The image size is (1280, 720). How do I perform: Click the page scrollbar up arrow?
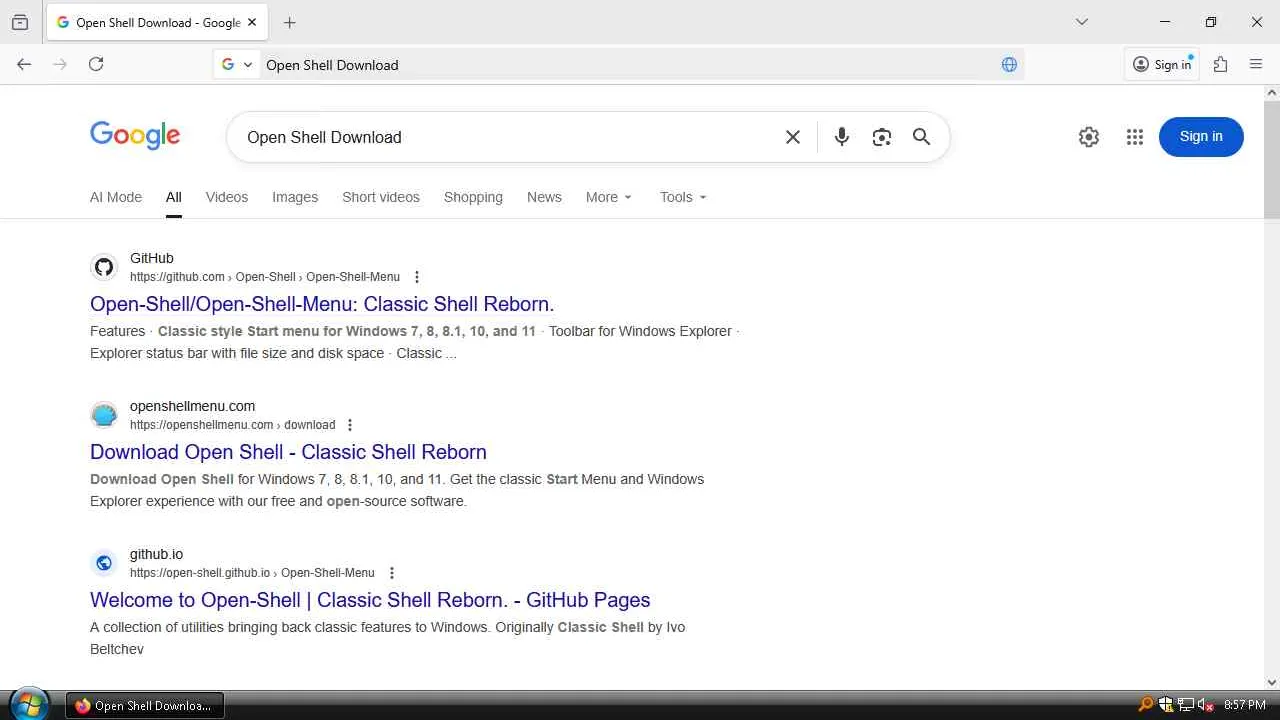pyautogui.click(x=1272, y=93)
